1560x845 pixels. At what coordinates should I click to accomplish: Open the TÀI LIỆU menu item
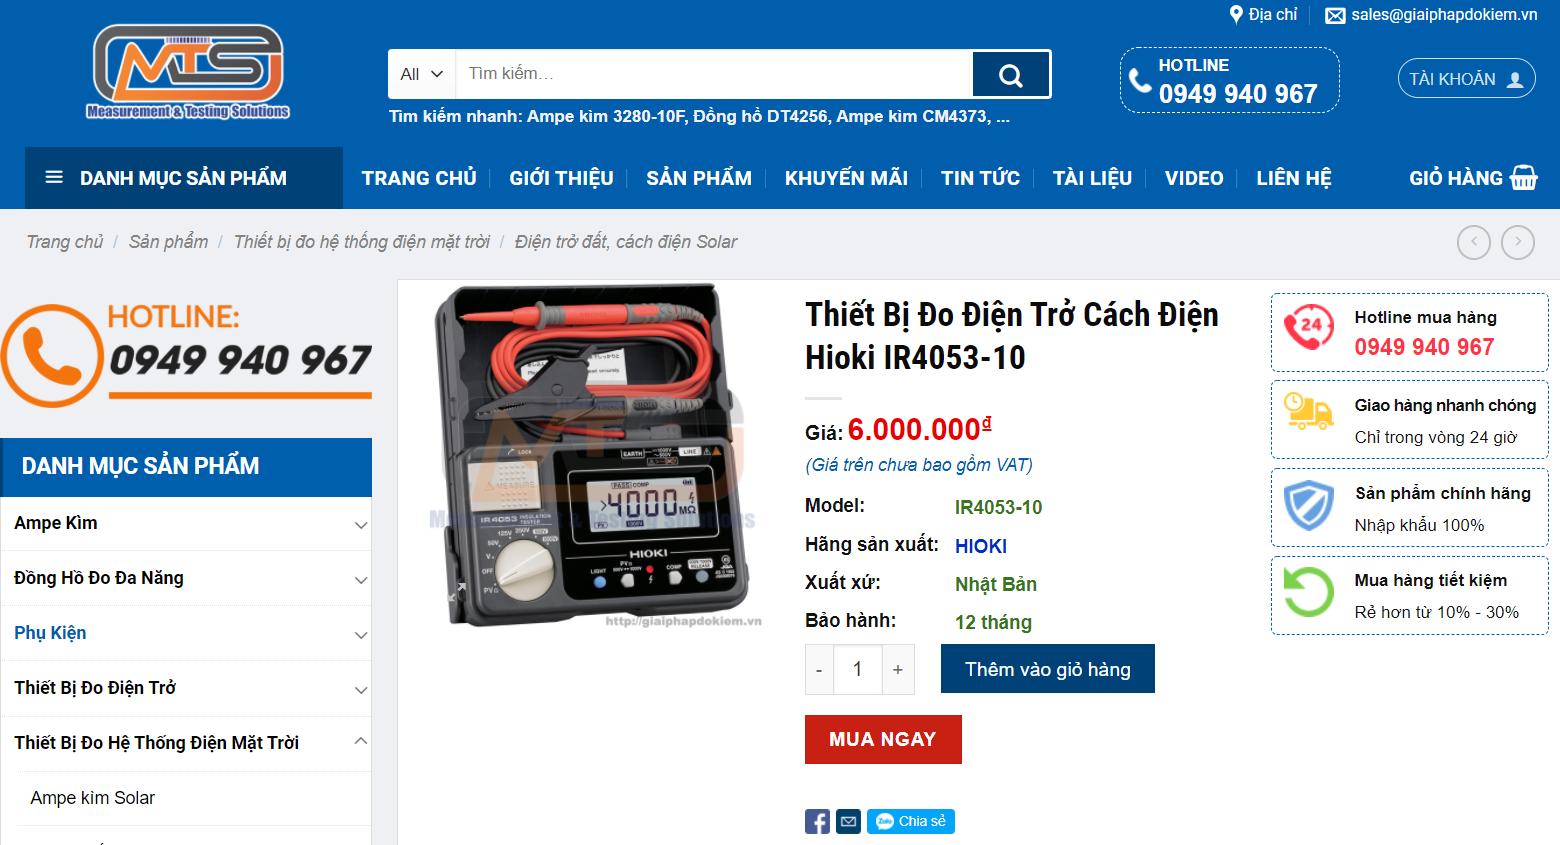click(1092, 178)
